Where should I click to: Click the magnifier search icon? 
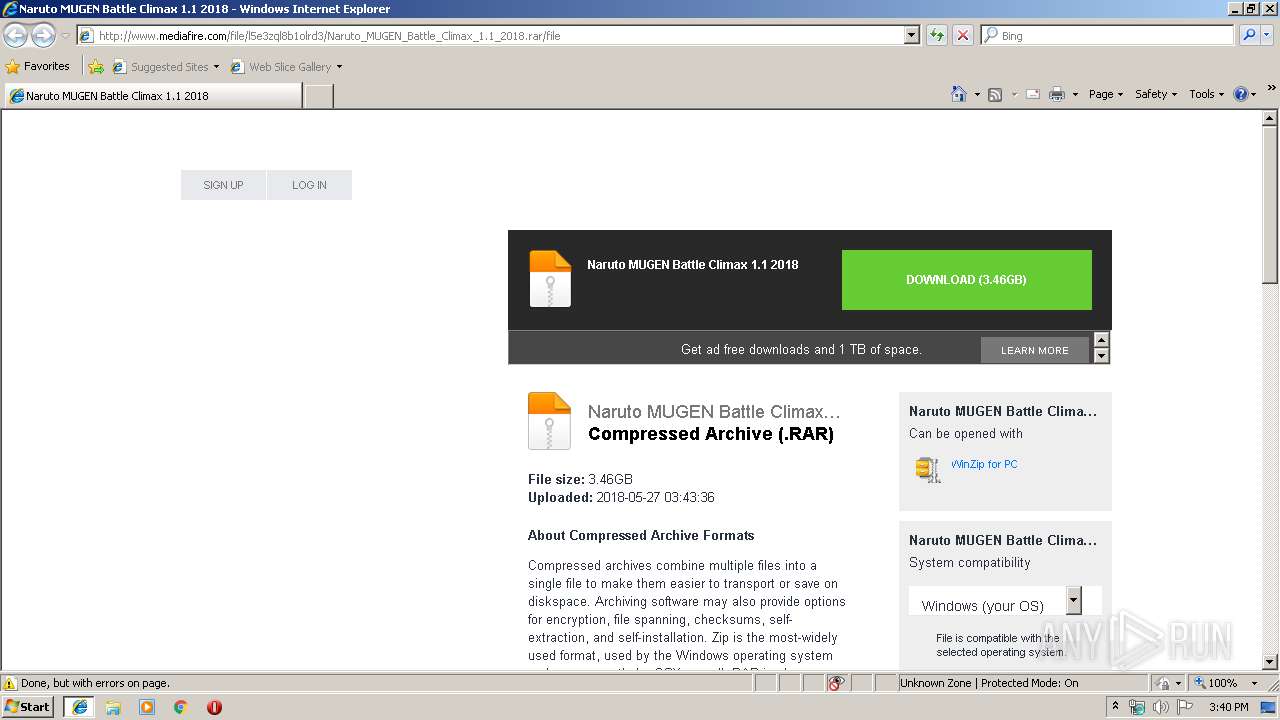[1248, 36]
